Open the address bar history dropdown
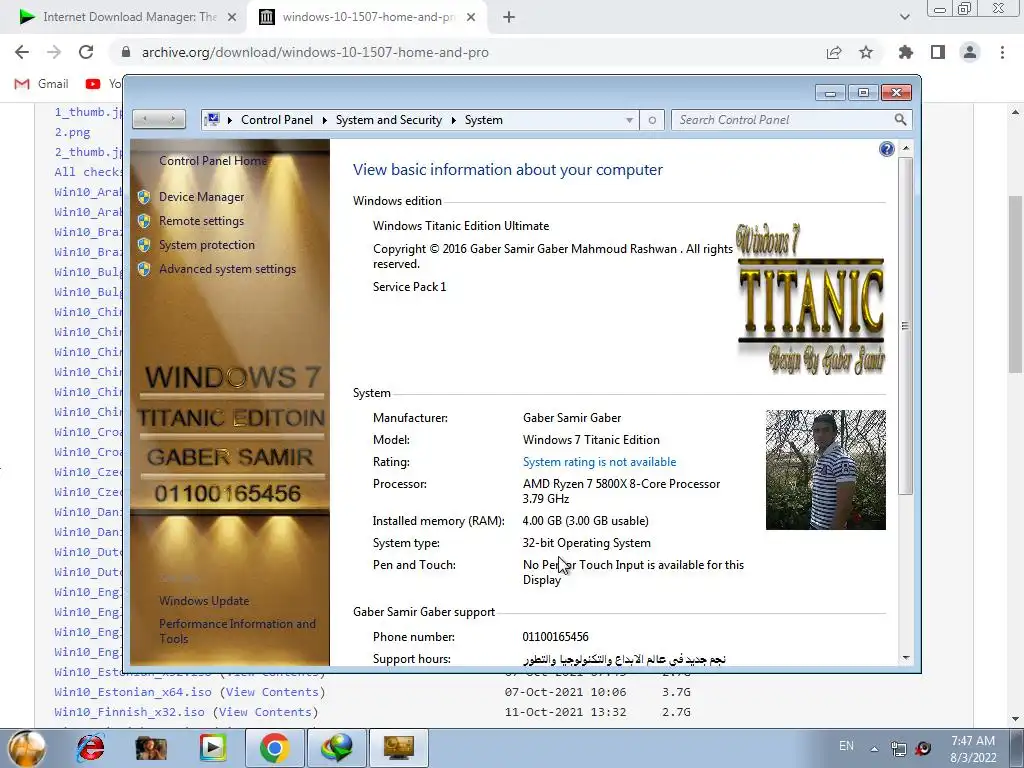Image resolution: width=1024 pixels, height=768 pixels. (x=629, y=120)
